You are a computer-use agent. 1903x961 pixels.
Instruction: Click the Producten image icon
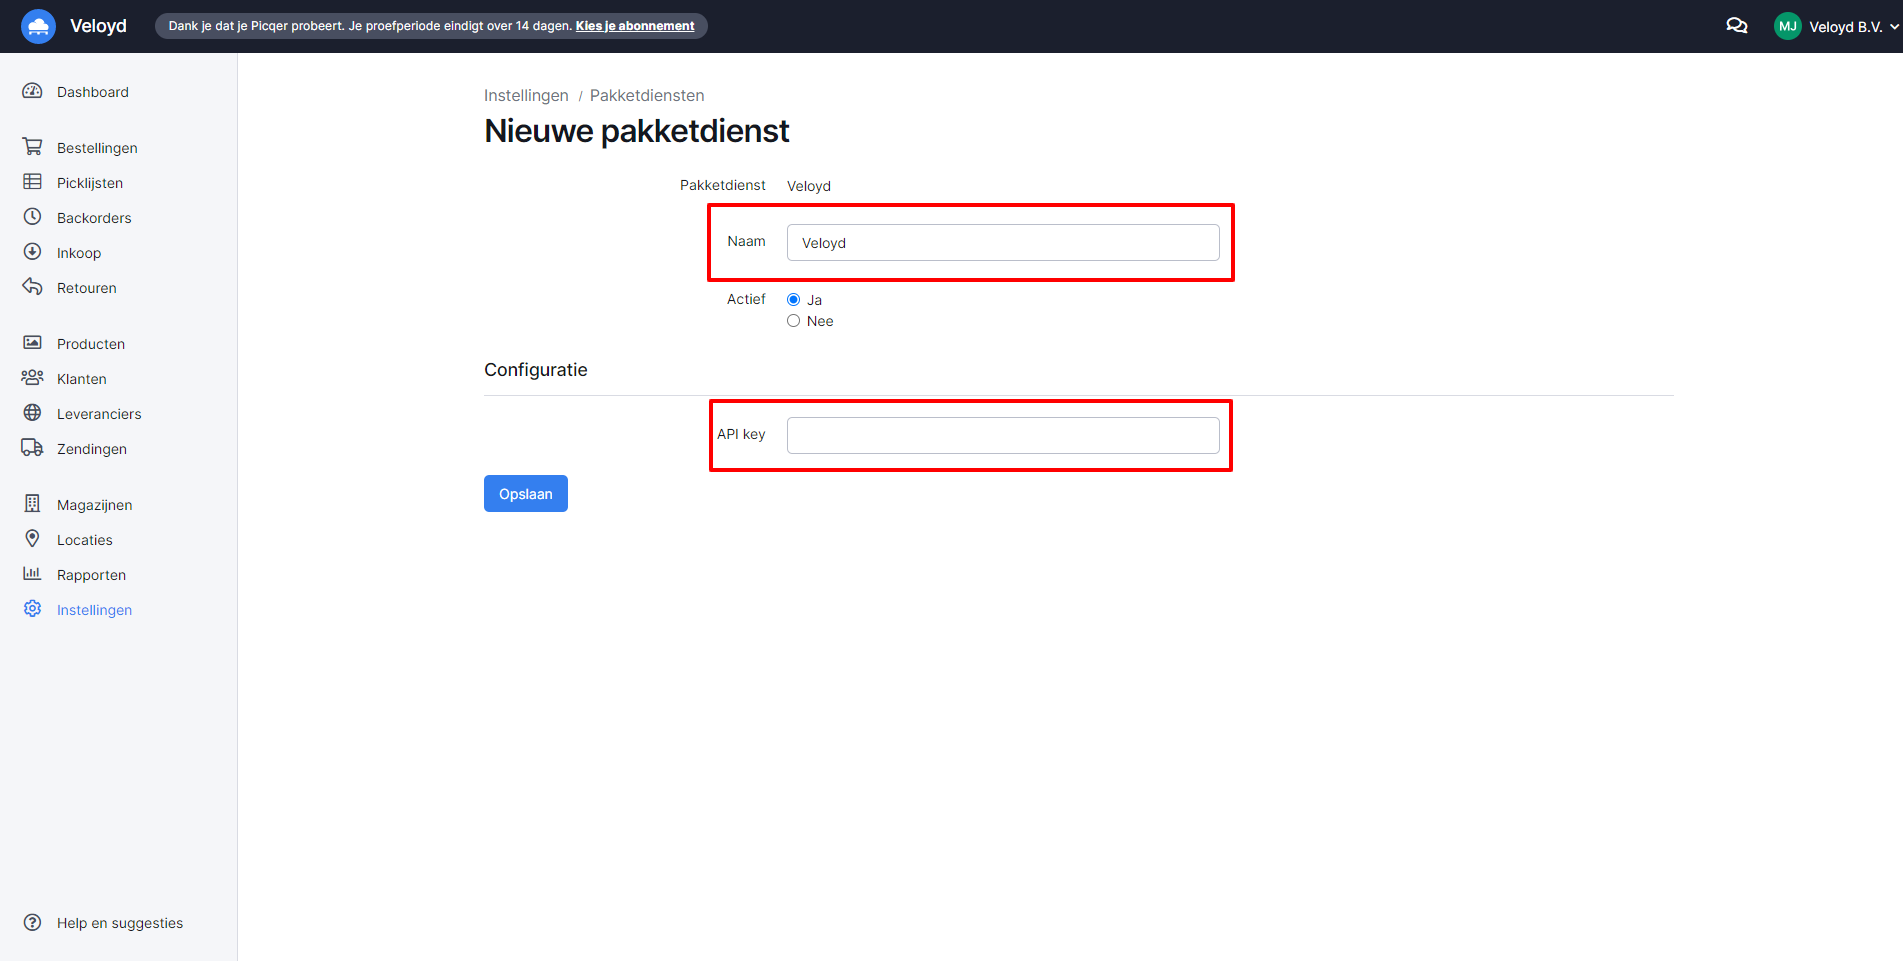pos(32,343)
